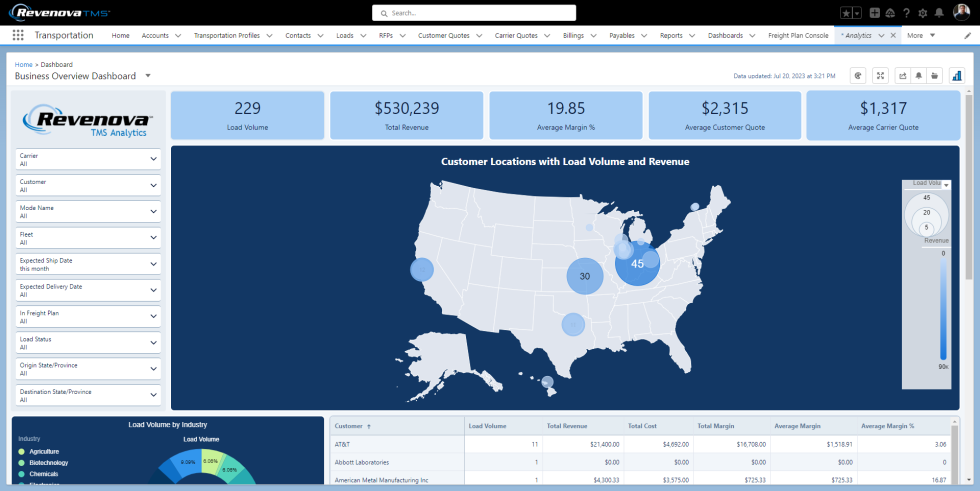
Task: Click the Home breadcrumb link
Action: [x=23, y=64]
